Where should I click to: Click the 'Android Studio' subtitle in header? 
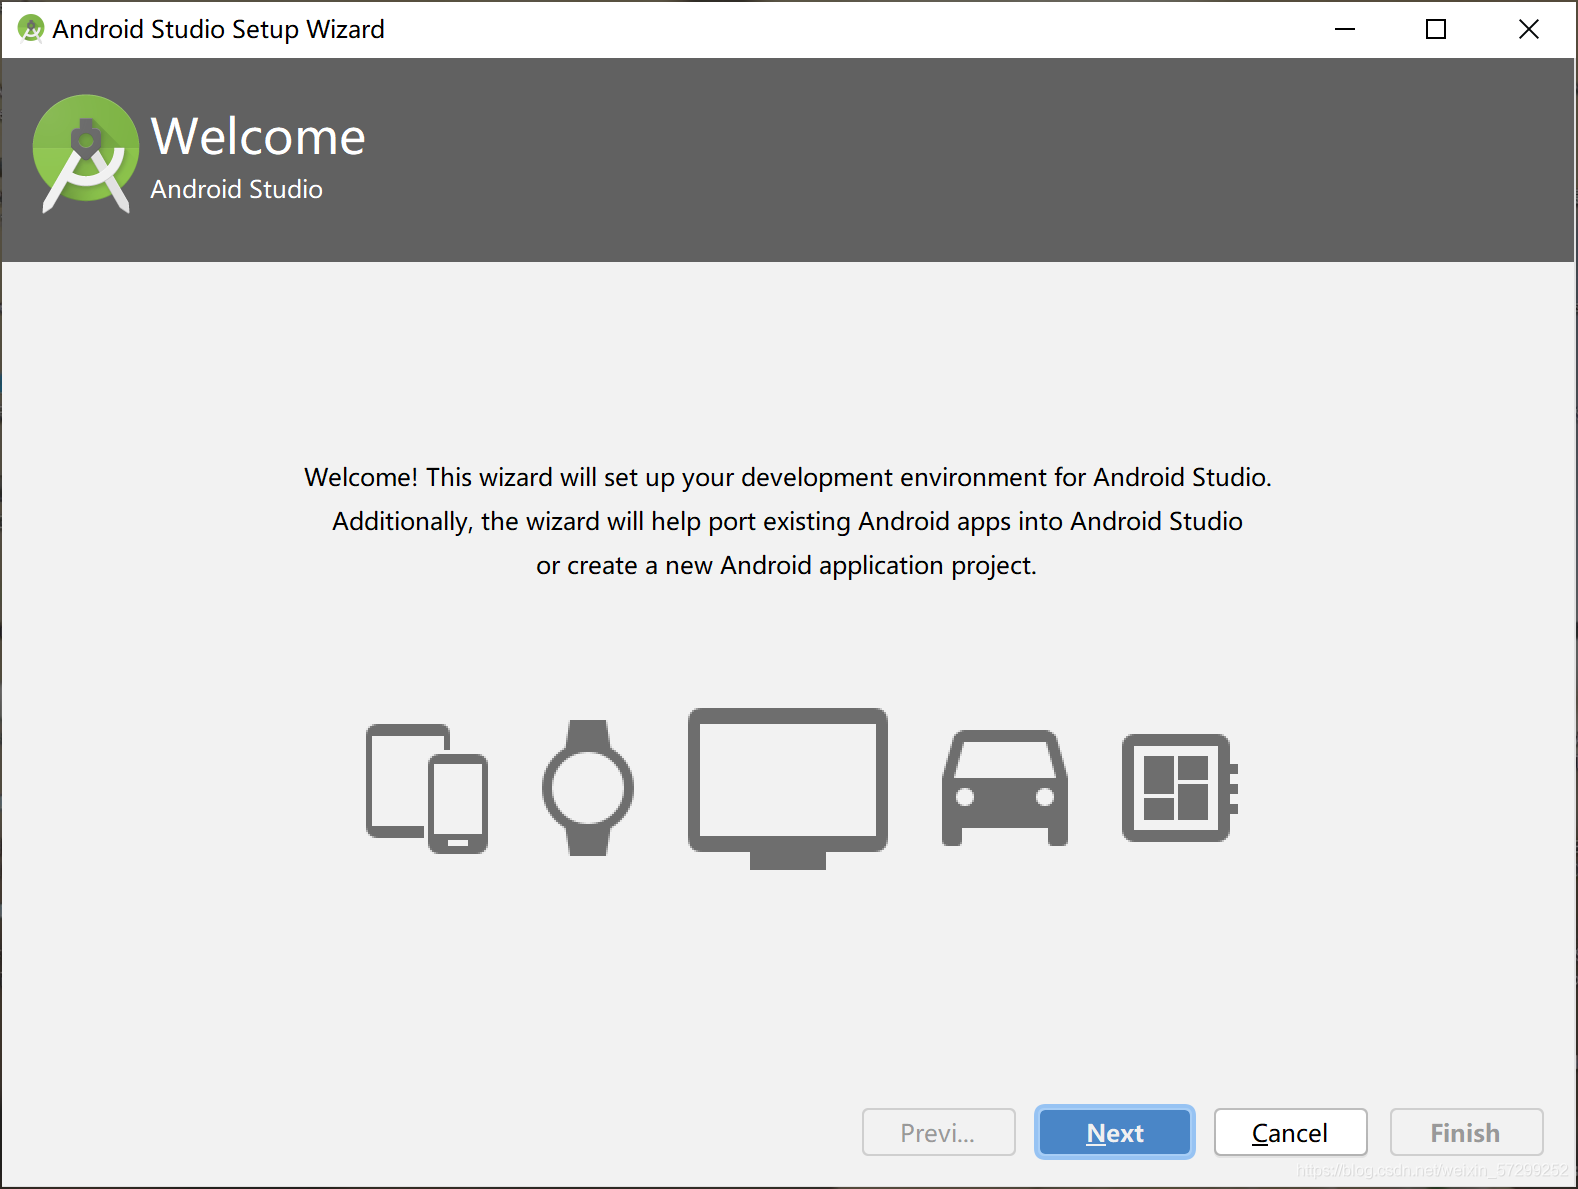(x=237, y=189)
